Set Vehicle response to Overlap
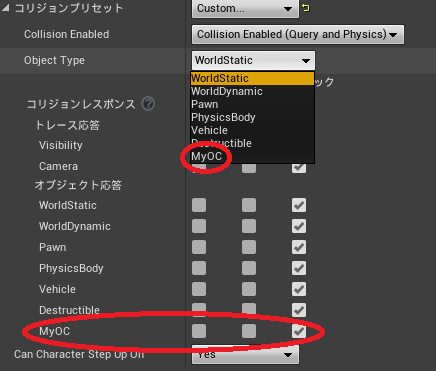436x371 pixels. [249, 289]
